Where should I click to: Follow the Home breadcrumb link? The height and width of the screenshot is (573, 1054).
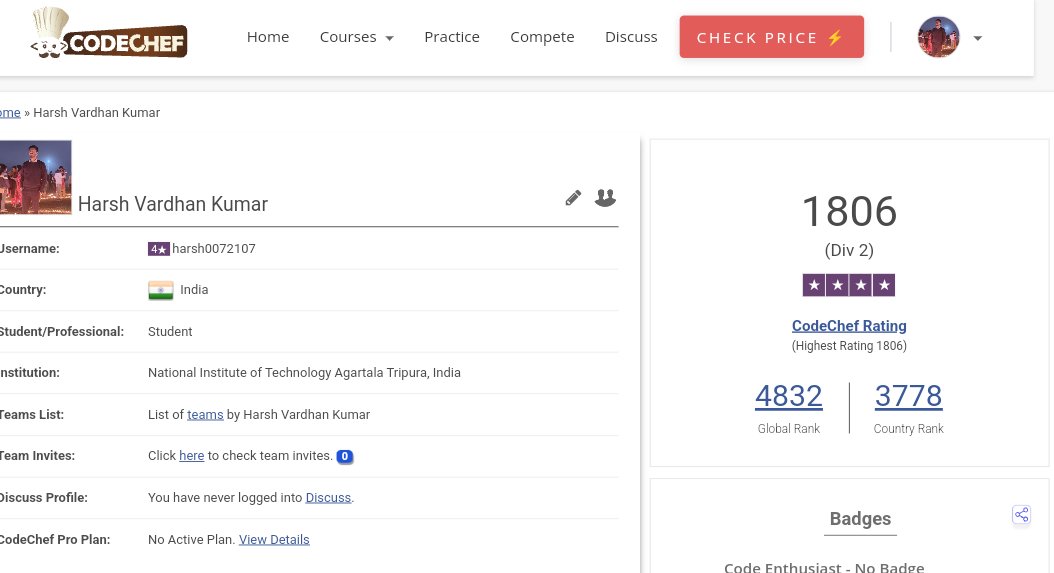9,112
